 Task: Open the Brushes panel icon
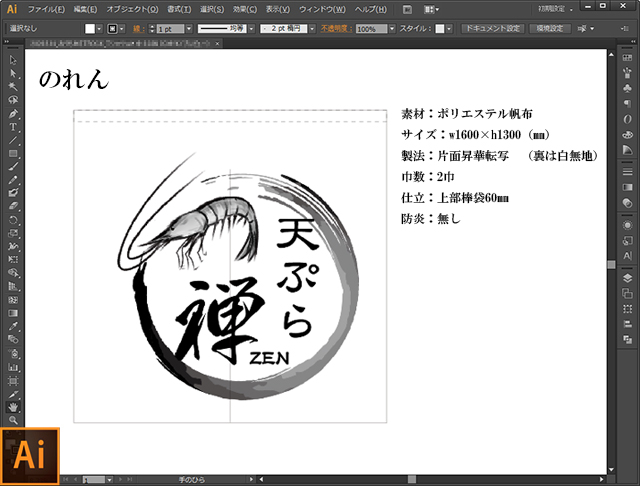pyautogui.click(x=627, y=73)
